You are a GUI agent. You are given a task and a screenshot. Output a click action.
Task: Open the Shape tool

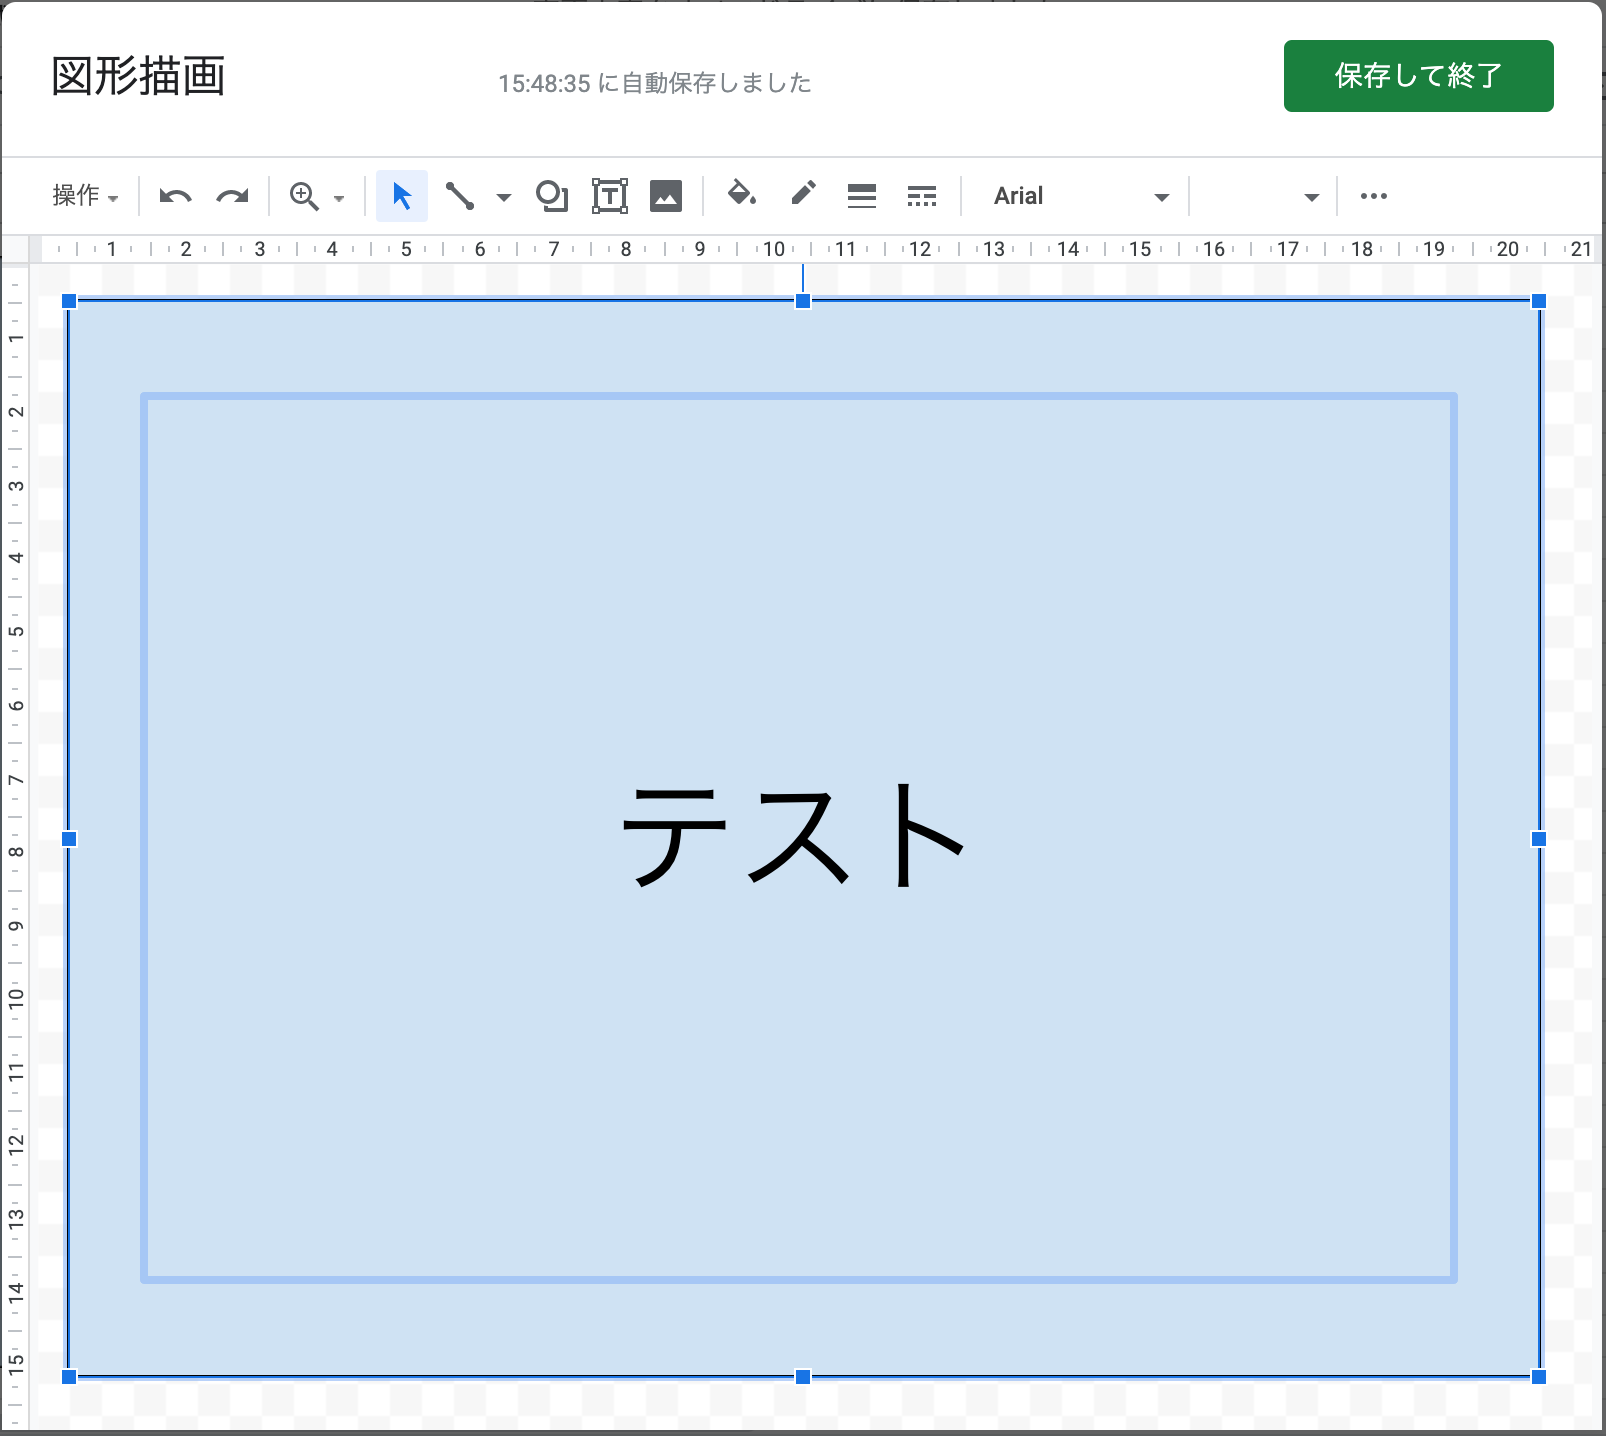551,196
